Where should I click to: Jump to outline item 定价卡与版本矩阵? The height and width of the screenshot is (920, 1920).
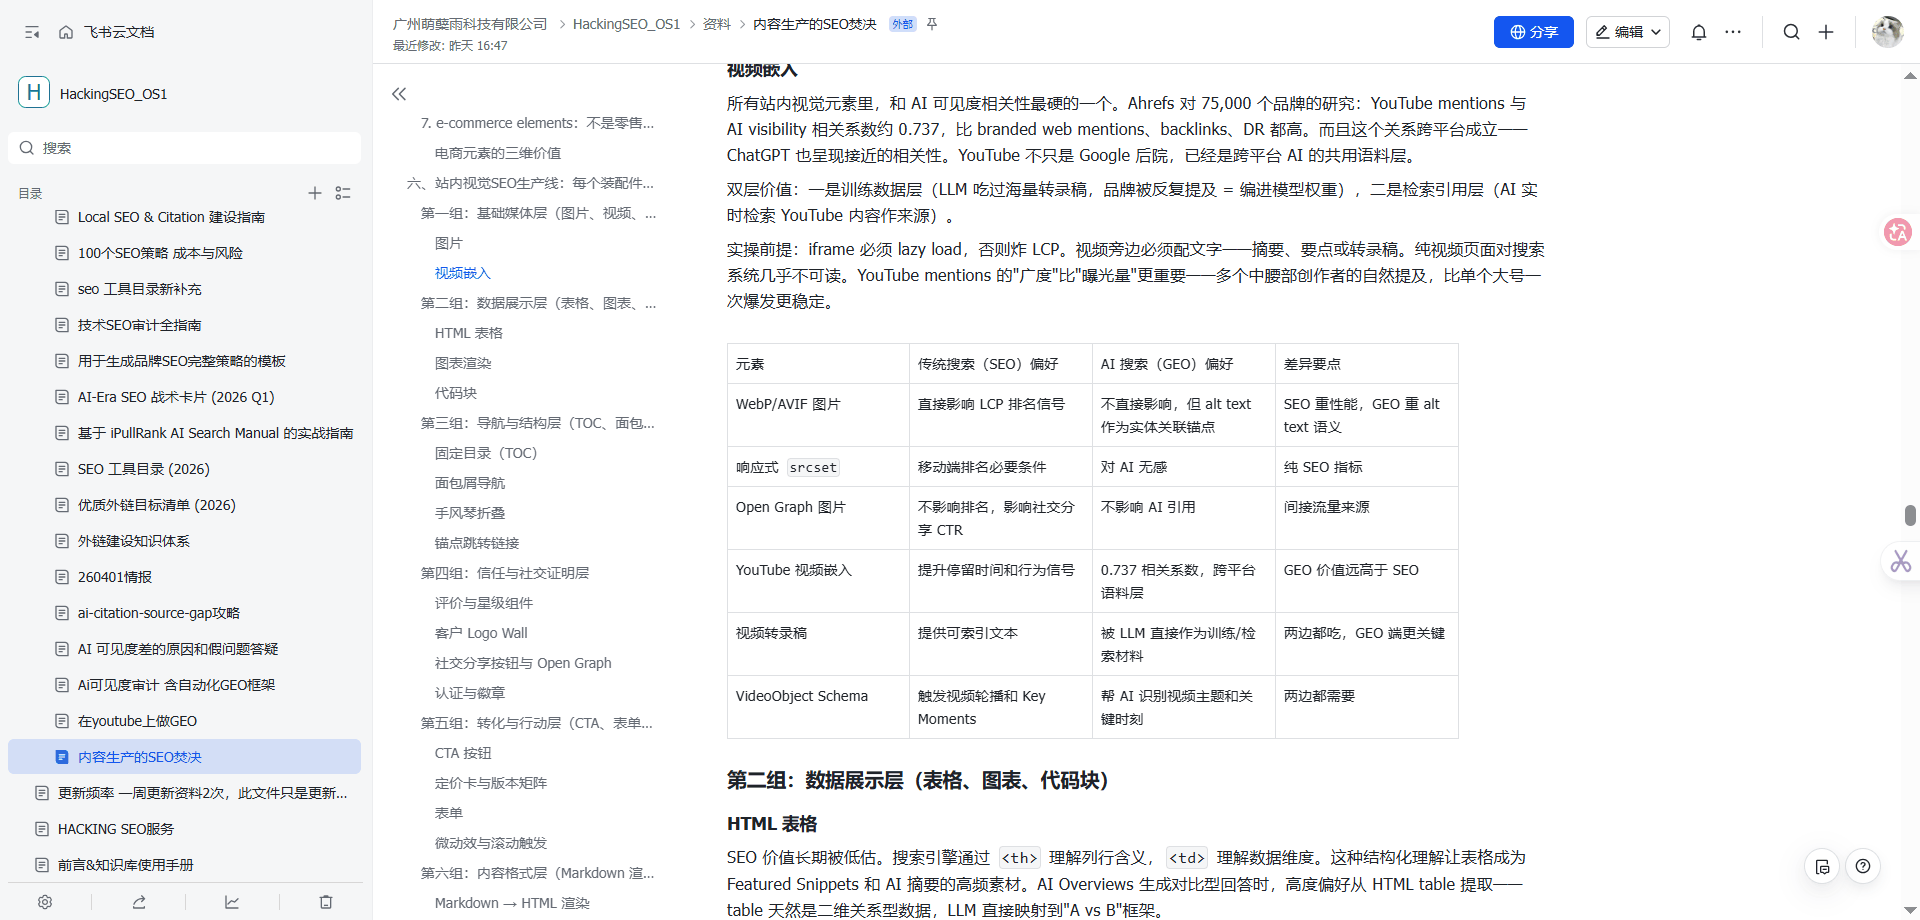490,783
